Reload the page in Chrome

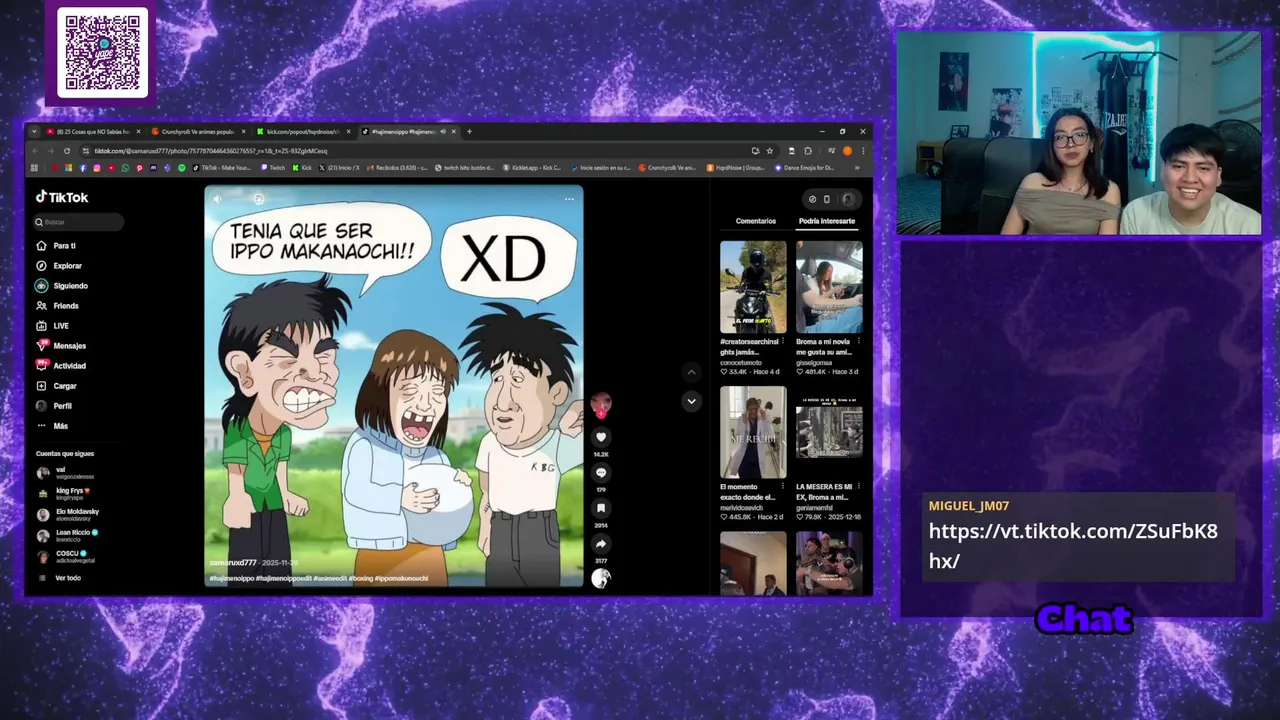[x=67, y=151]
